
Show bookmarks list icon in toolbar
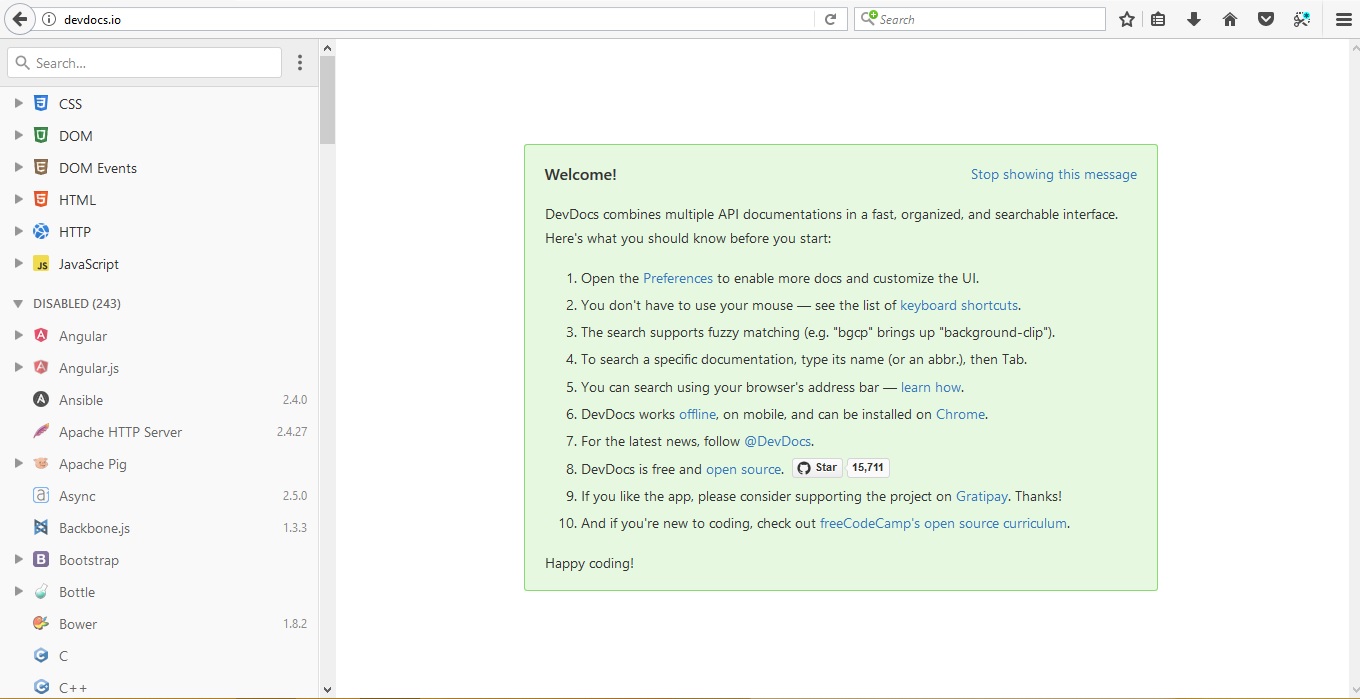[x=1158, y=19]
